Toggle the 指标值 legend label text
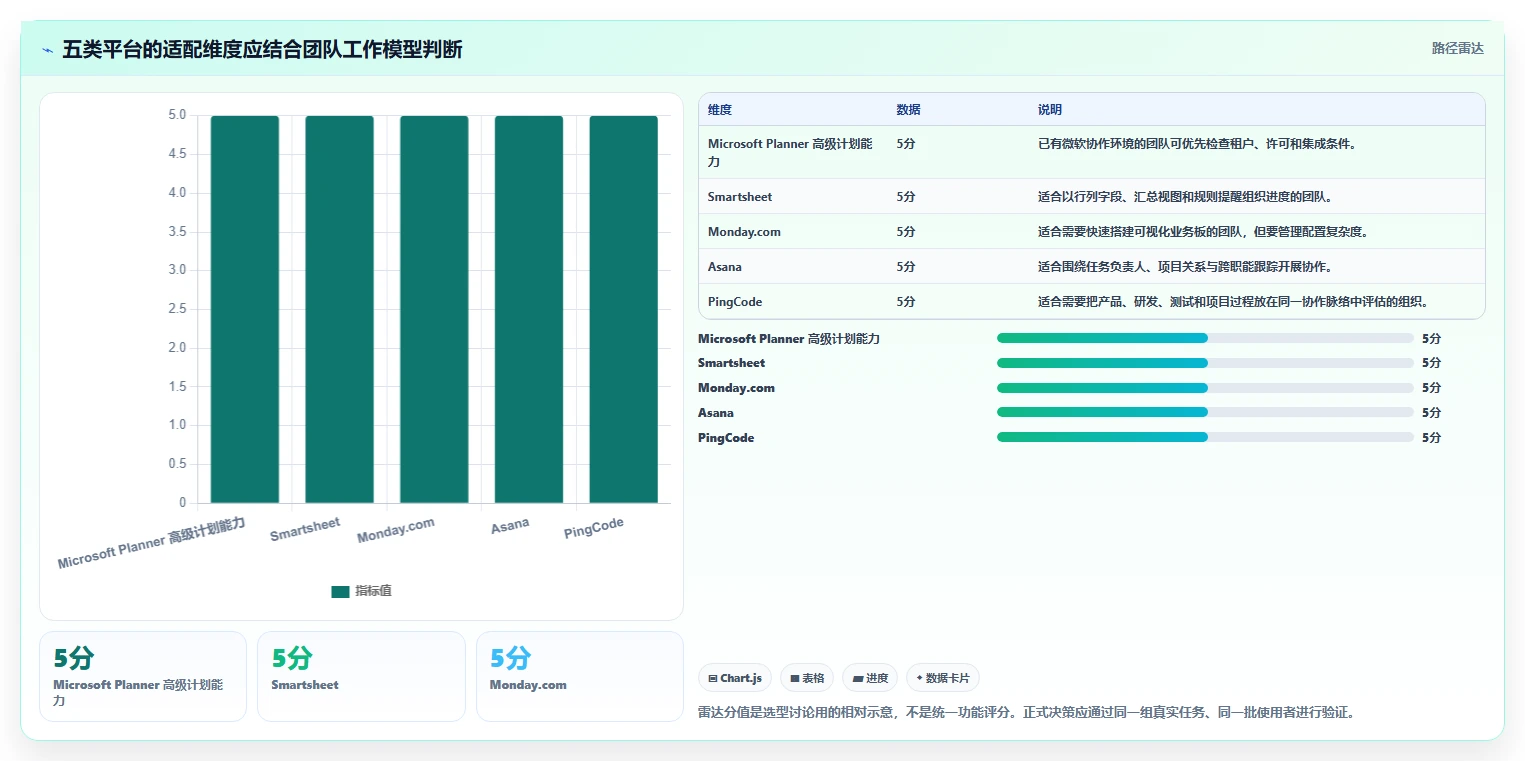The image size is (1525, 761). (x=373, y=591)
